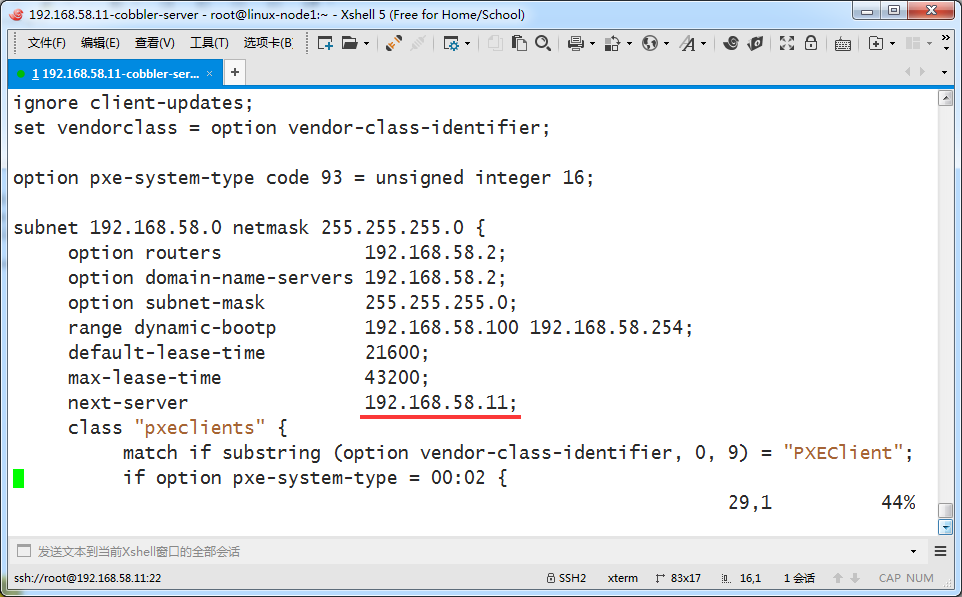Click the 1 会话 session count text
962x597 pixels.
[x=799, y=578]
